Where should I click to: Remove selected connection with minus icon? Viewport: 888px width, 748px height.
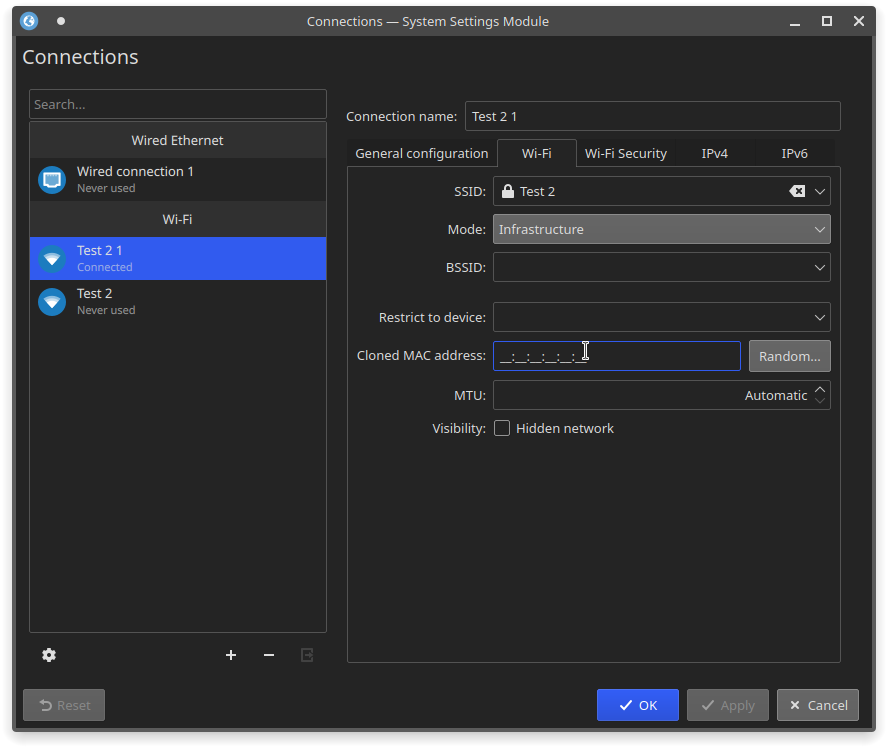click(269, 655)
